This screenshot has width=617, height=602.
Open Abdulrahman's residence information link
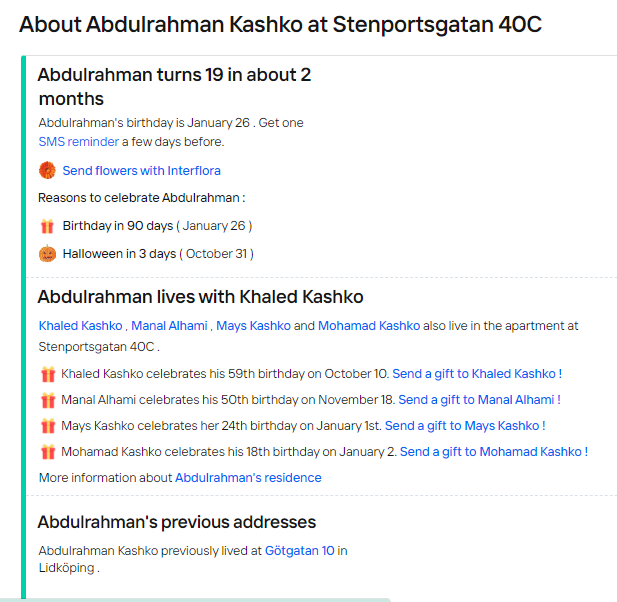click(x=248, y=478)
